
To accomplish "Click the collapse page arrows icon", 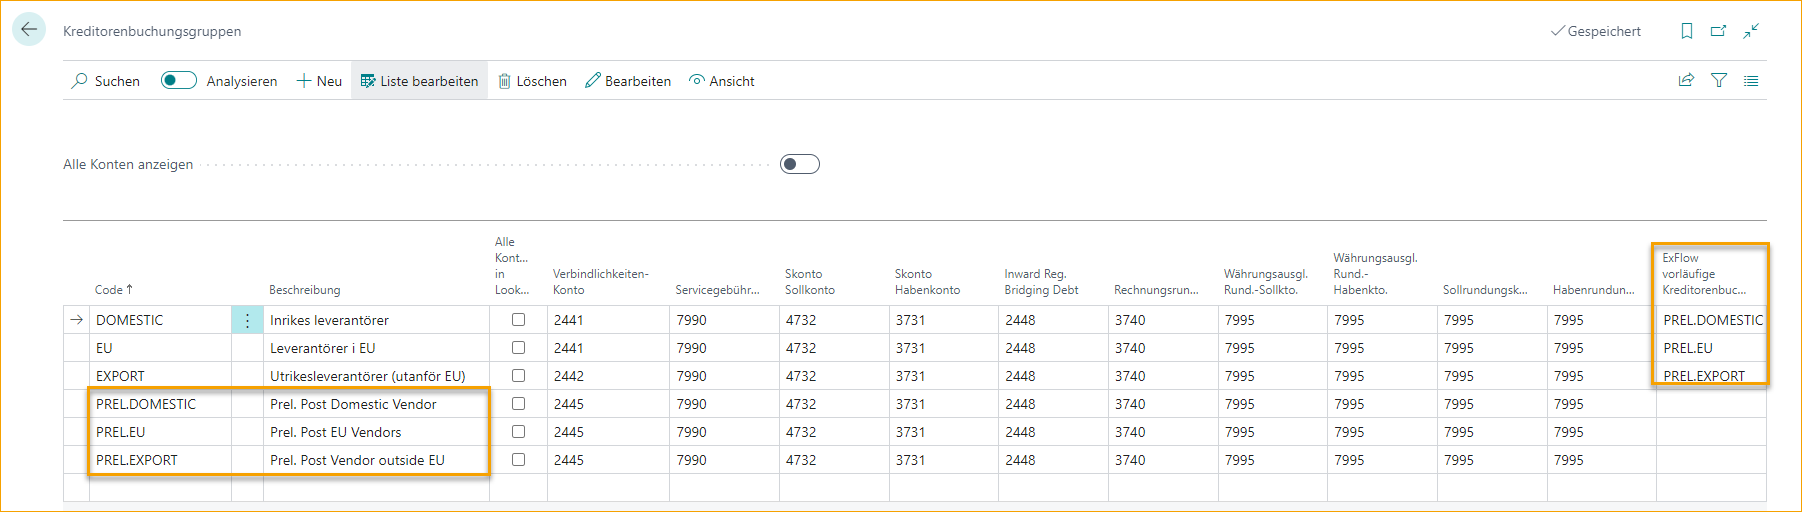I will [x=1751, y=31].
